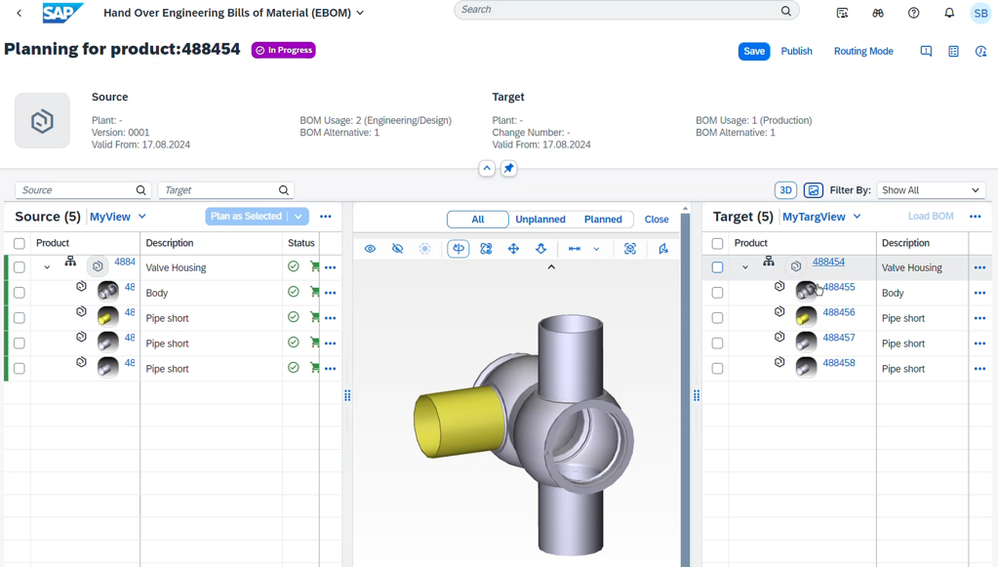This screenshot has height=567, width=998.
Task: Click the cart icon in source Body row
Action: [314, 291]
